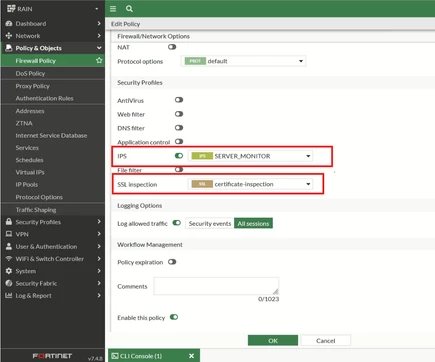Viewport: 435px width, 362px height.
Task: Click the Cancel button
Action: click(326, 340)
